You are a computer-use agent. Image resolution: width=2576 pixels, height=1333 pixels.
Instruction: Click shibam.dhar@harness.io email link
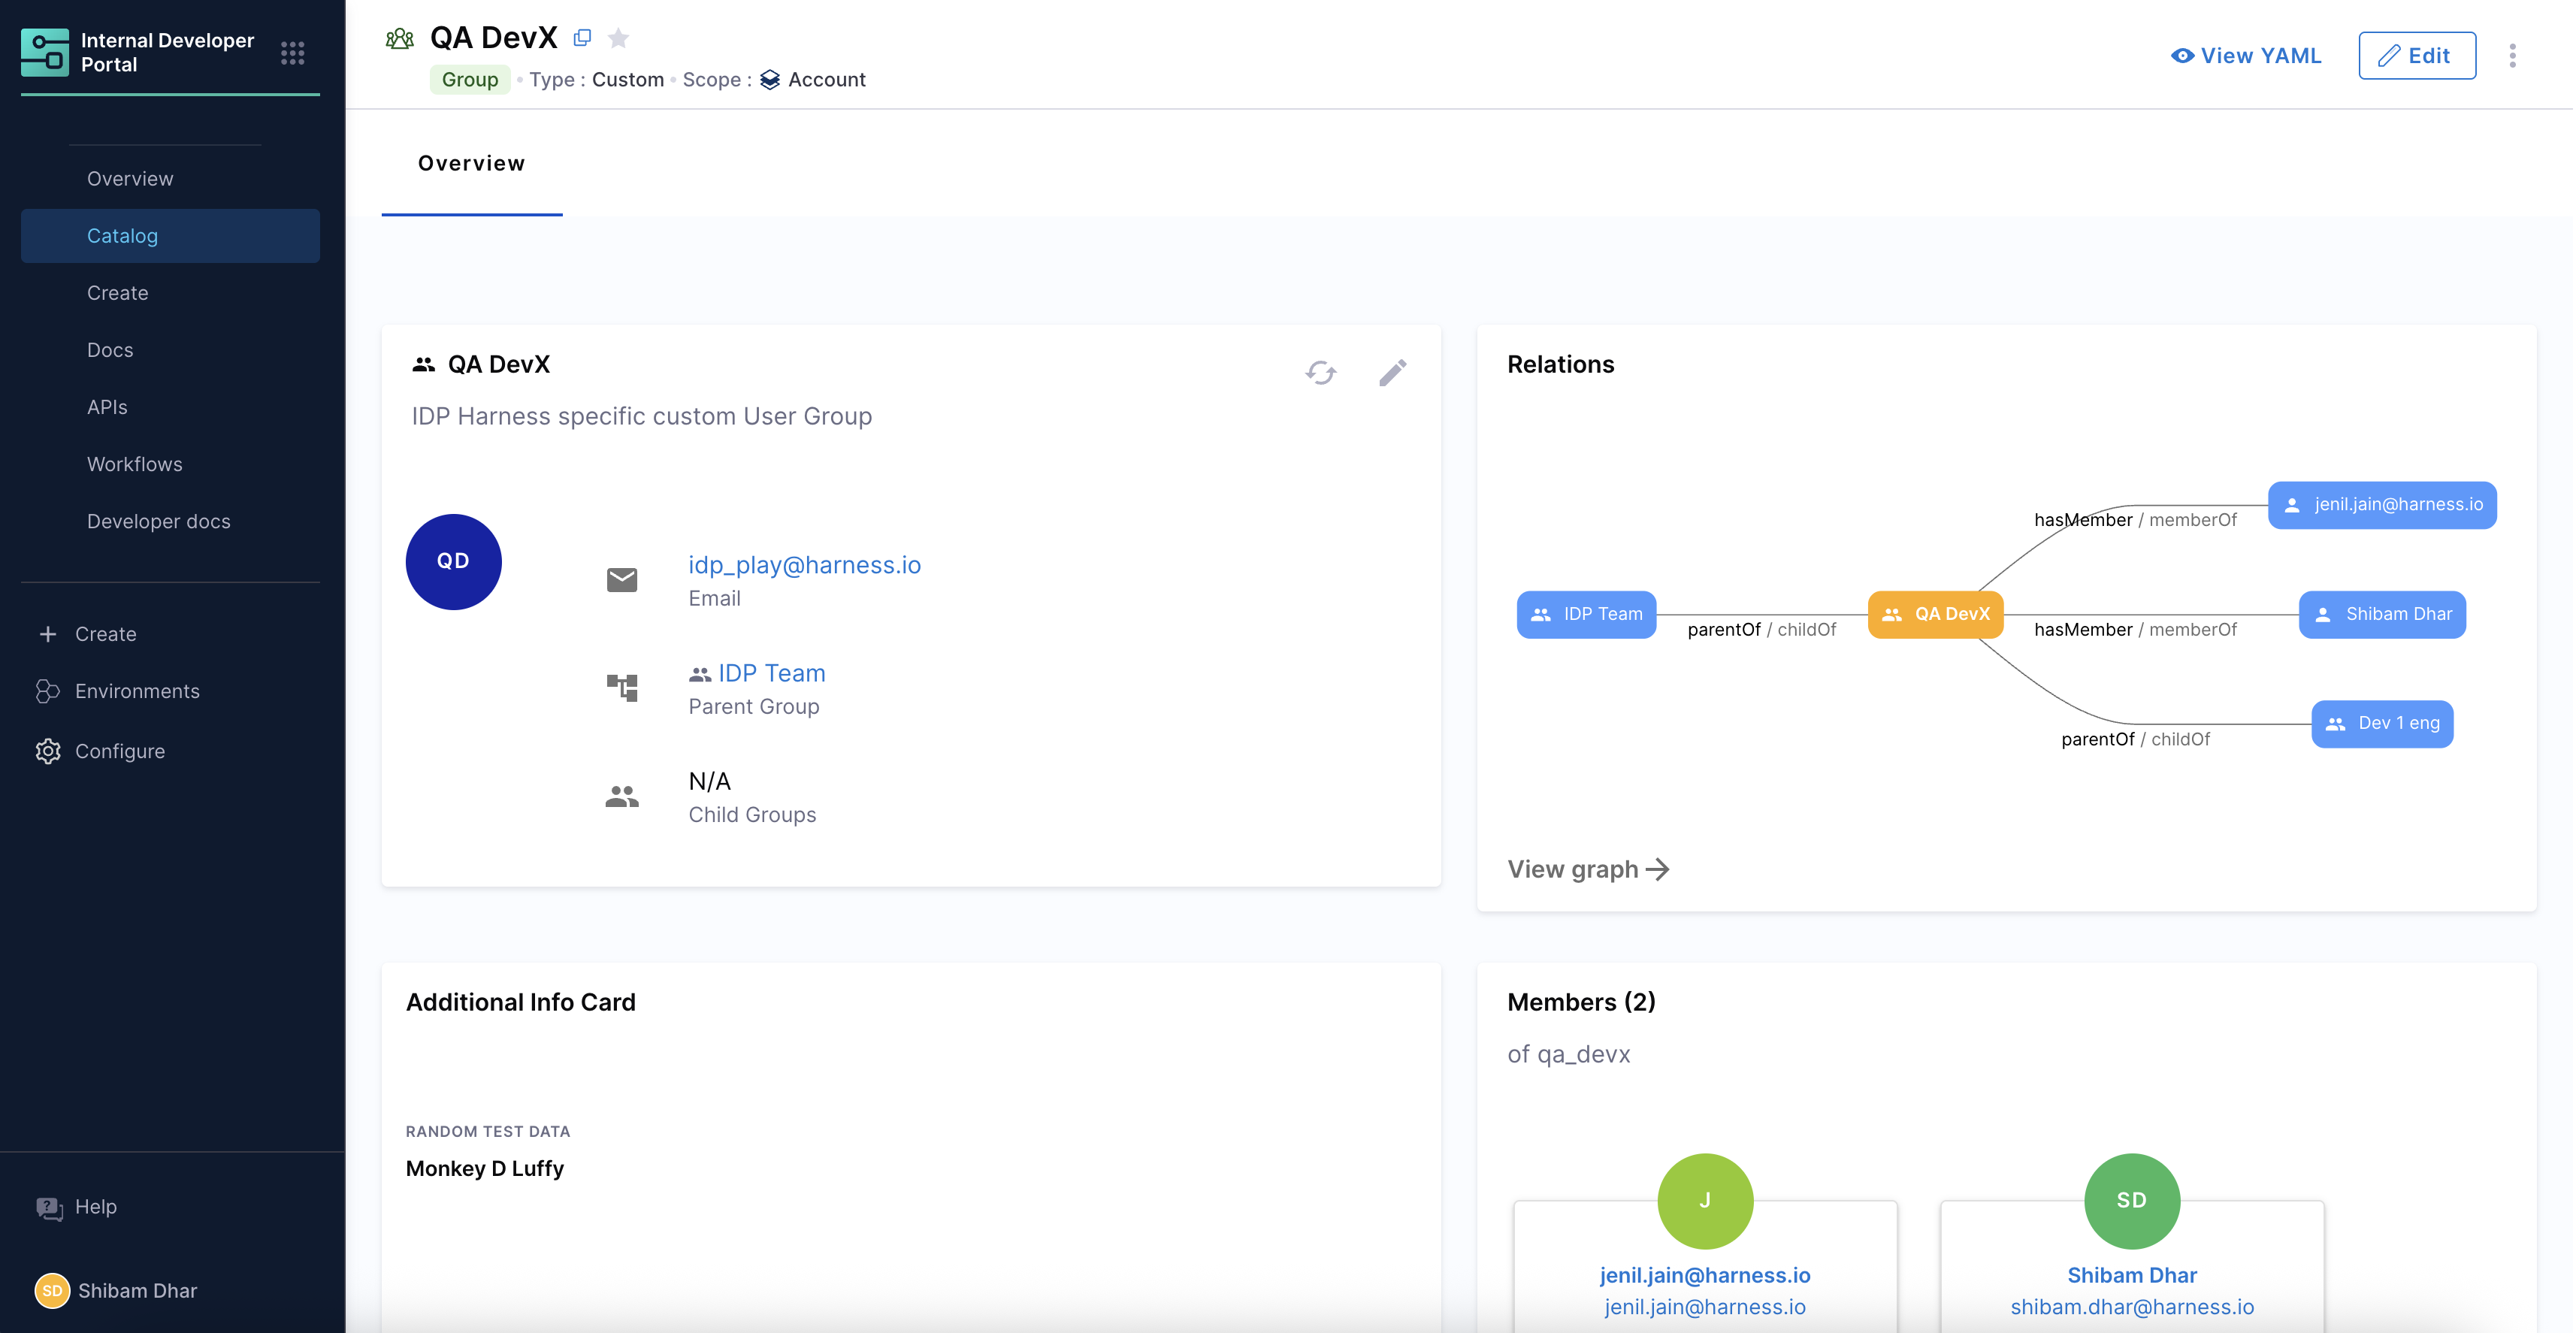(x=2132, y=1307)
